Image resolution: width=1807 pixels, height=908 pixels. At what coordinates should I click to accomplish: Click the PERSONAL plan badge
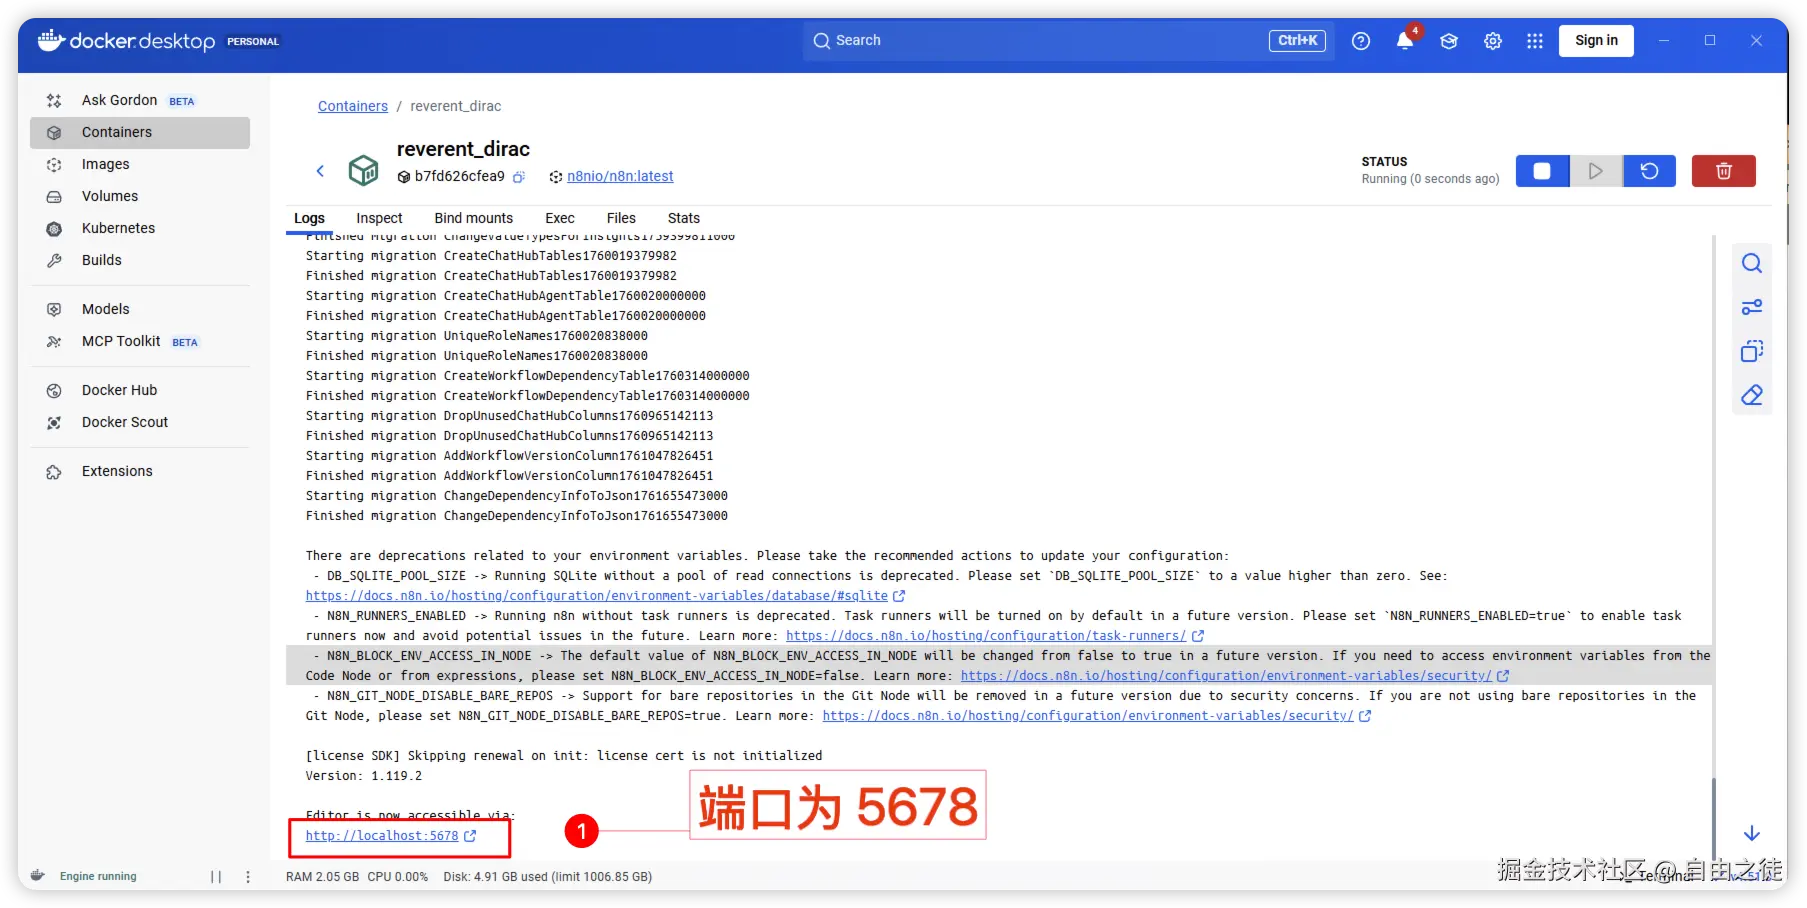point(253,42)
